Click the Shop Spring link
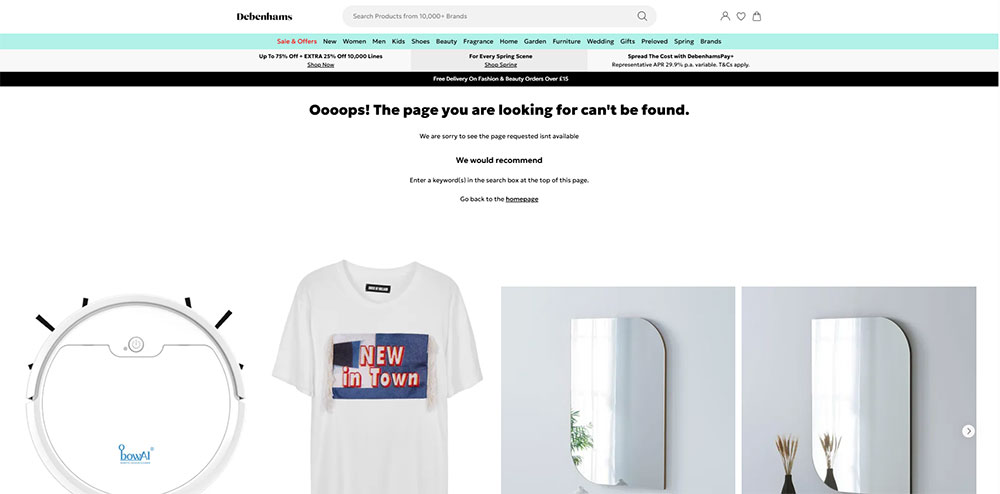Viewport: 1000px width, 494px height. (501, 65)
